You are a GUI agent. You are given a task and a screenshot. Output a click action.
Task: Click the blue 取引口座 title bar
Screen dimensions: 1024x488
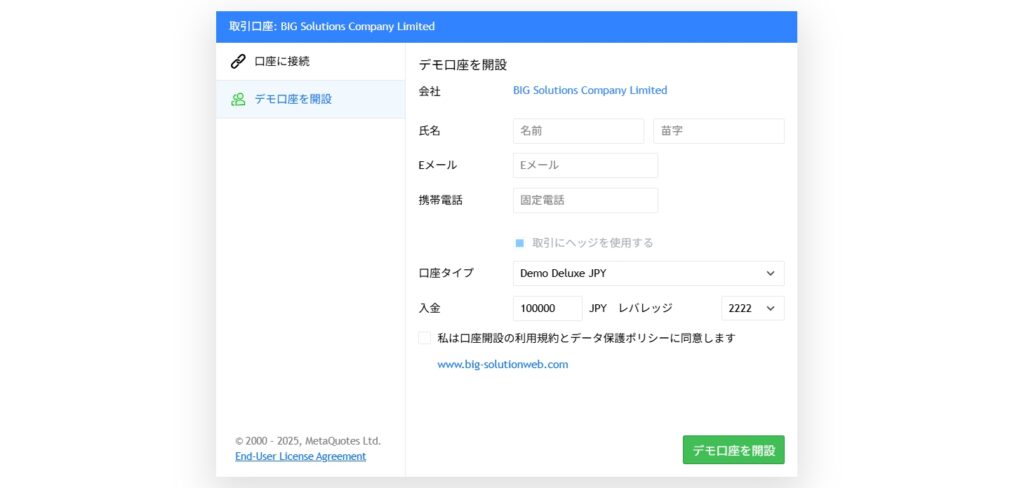coord(506,26)
